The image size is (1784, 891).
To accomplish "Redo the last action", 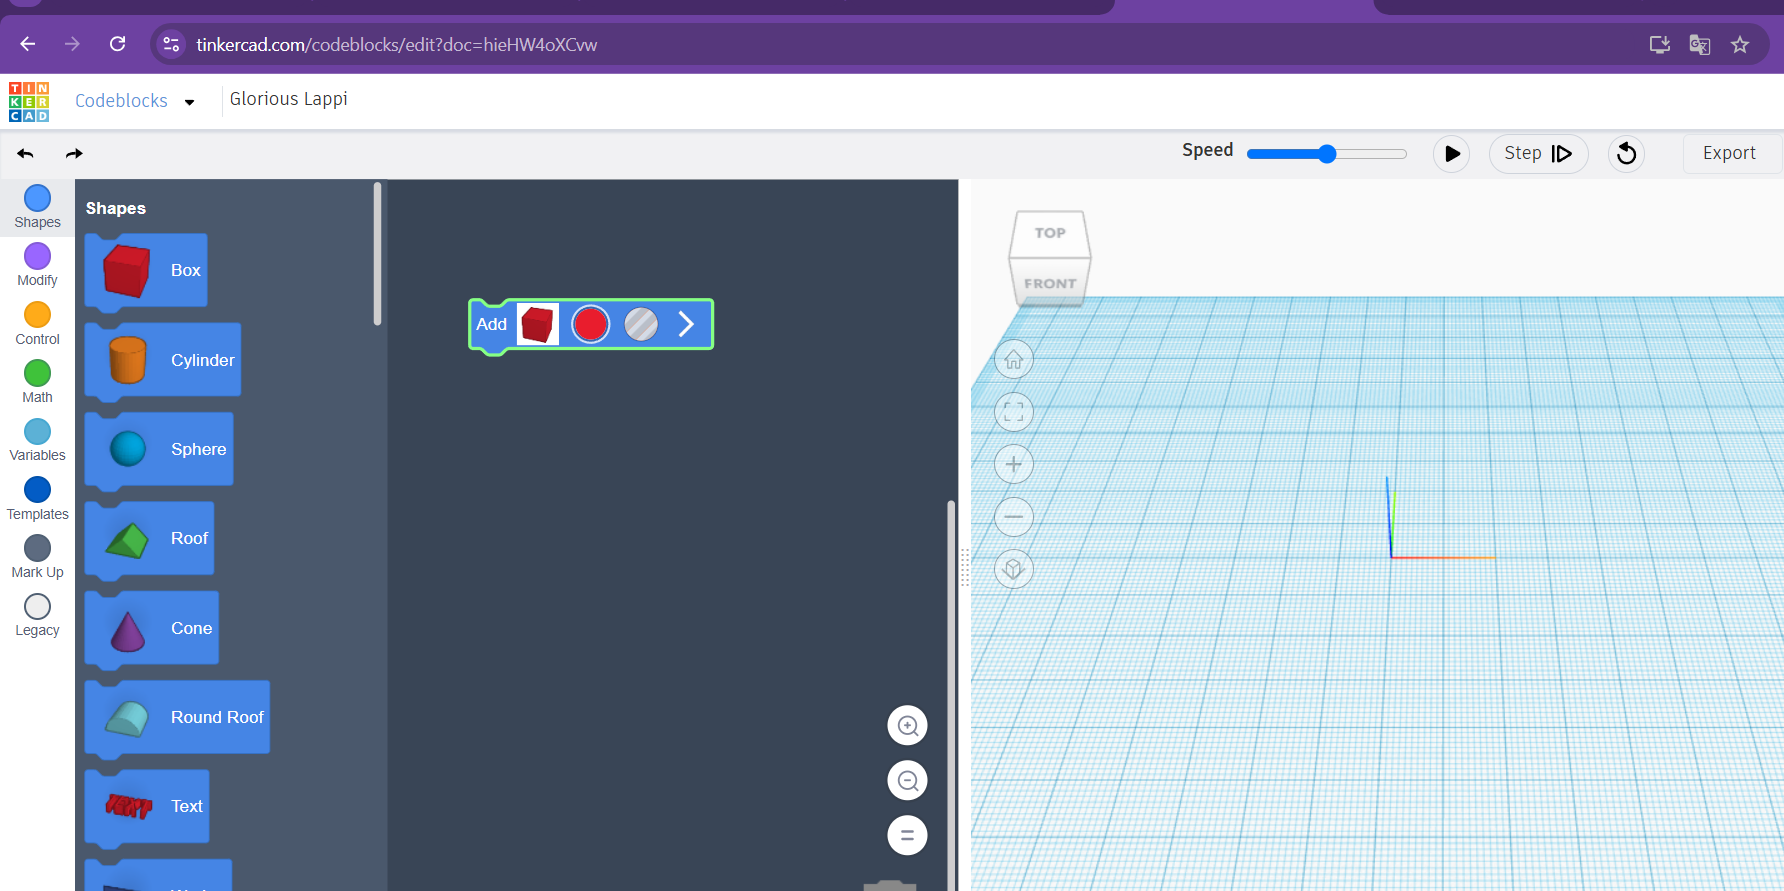I will 74,153.
